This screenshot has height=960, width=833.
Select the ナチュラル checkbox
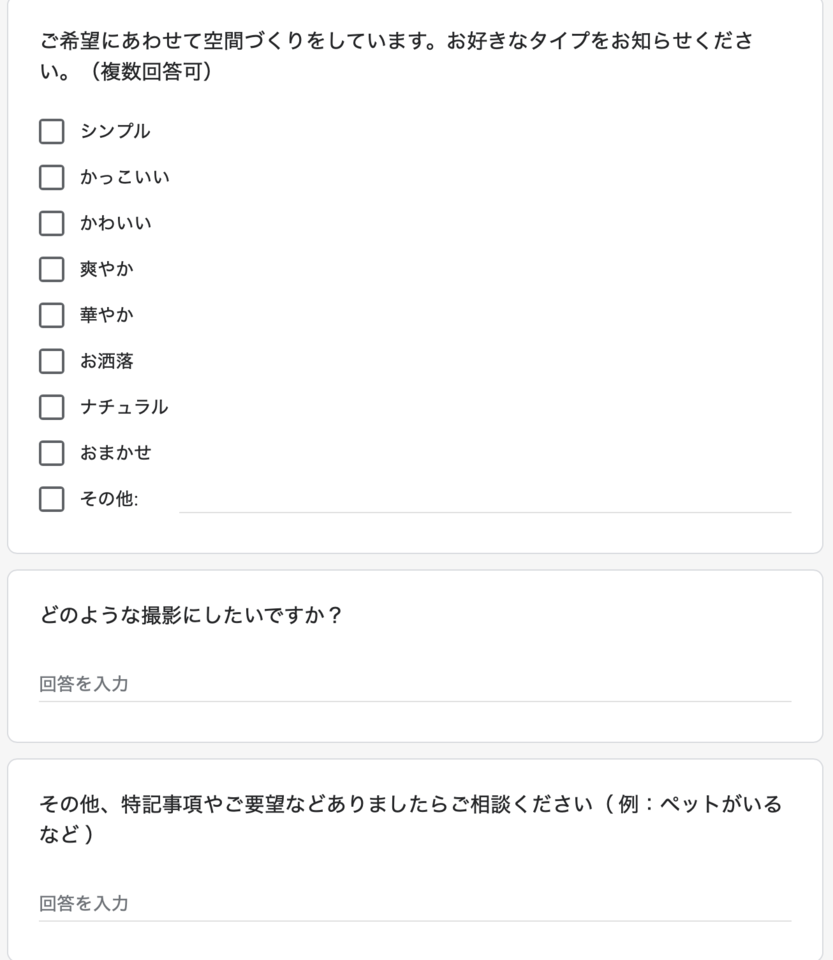coord(51,407)
